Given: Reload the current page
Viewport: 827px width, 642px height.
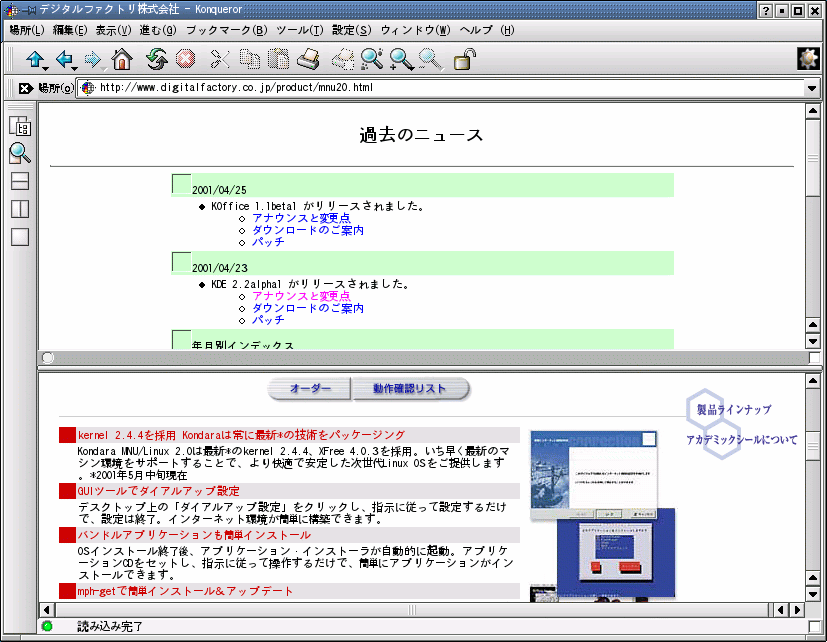Looking at the screenshot, I should [x=157, y=59].
